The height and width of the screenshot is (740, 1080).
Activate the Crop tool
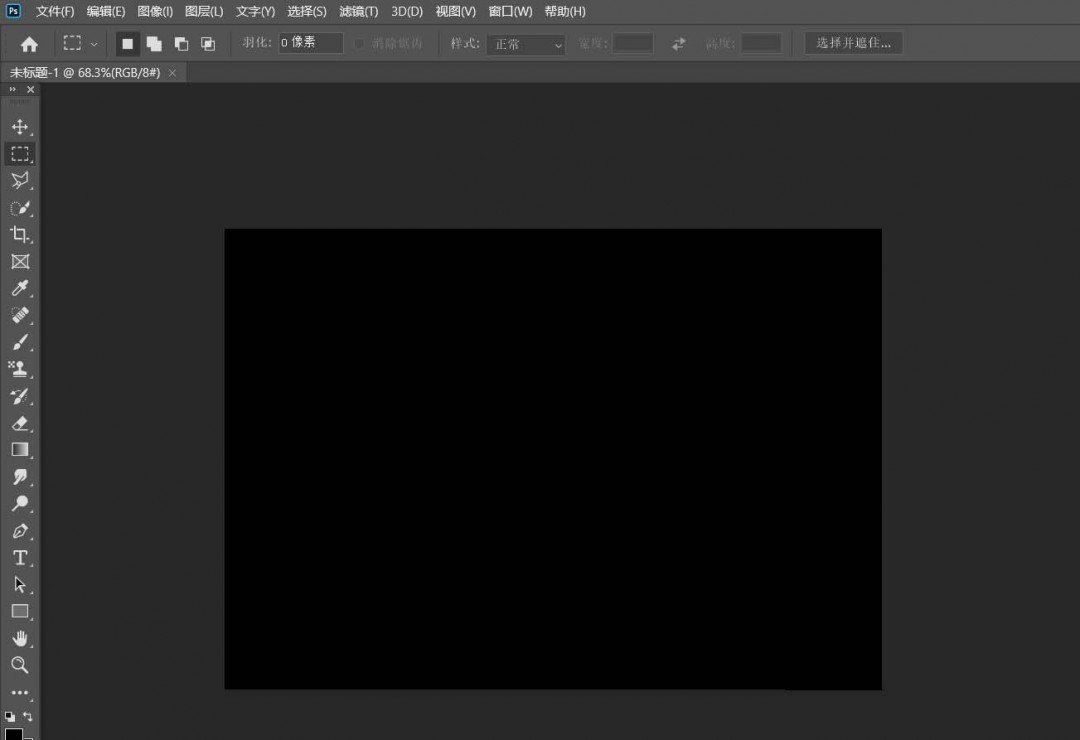21,235
